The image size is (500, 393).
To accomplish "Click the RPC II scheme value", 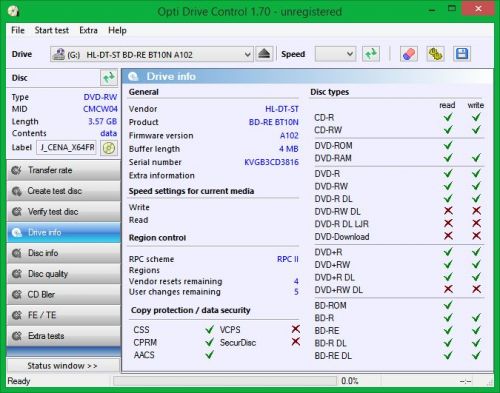I will (288, 259).
